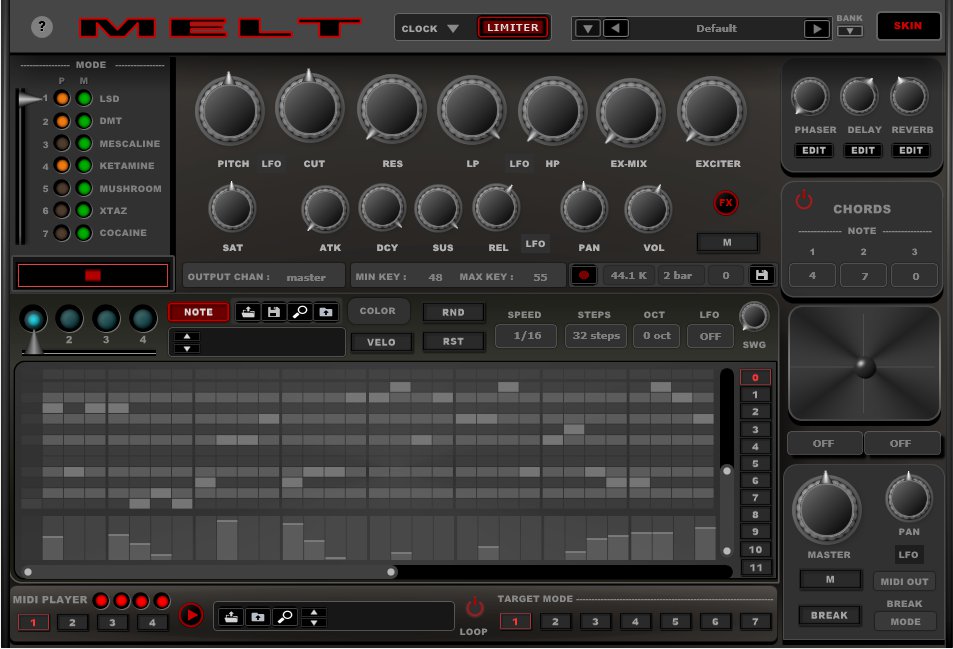Click the save disk icon beside NOTE
The image size is (953, 649).
(274, 312)
